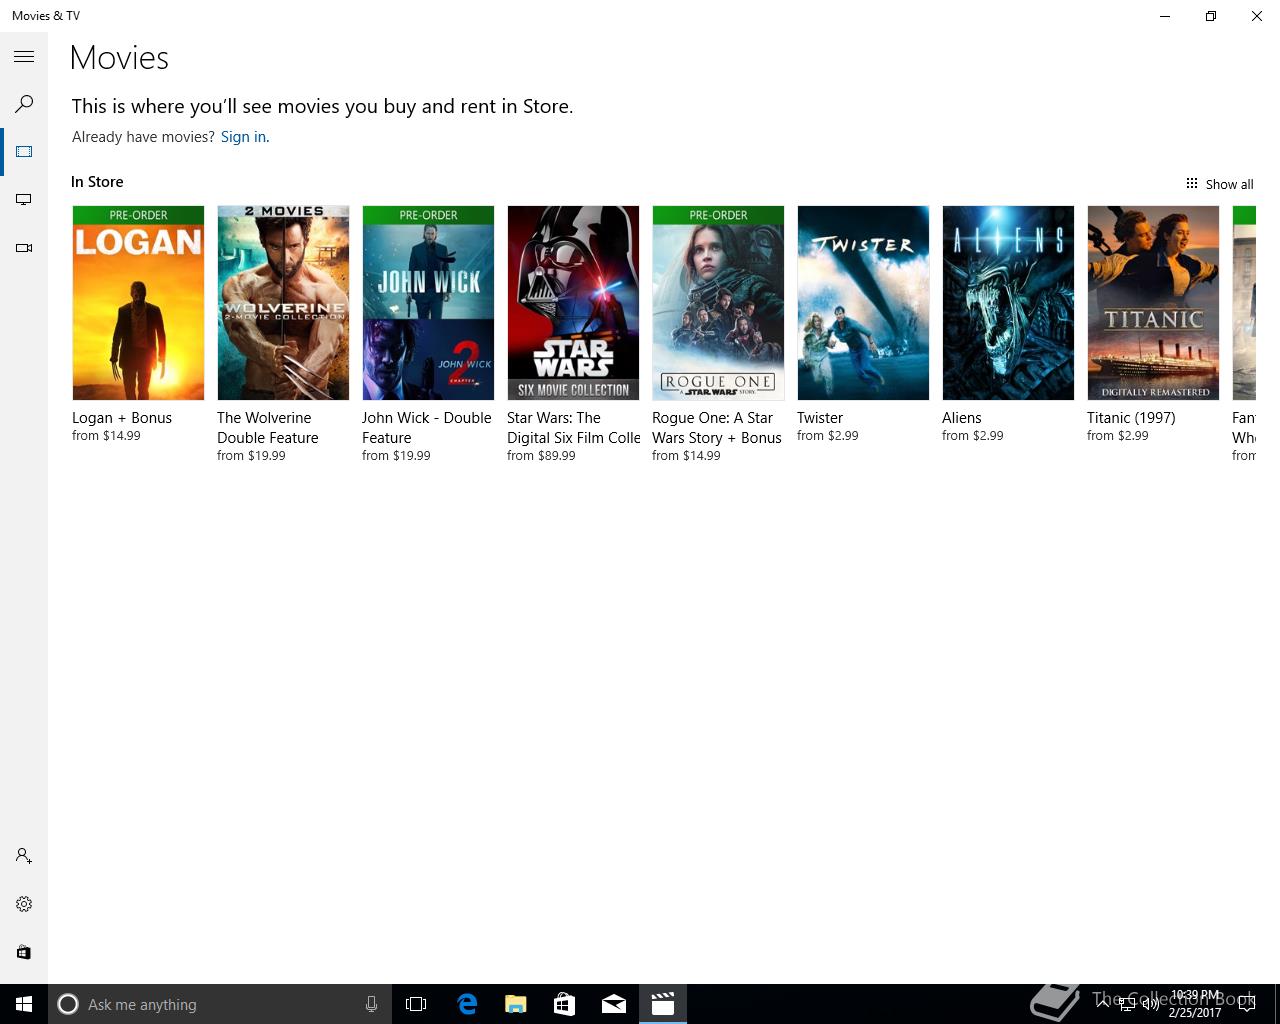The width and height of the screenshot is (1280, 1024).
Task: Open Windows Store from the taskbar
Action: click(x=564, y=1004)
